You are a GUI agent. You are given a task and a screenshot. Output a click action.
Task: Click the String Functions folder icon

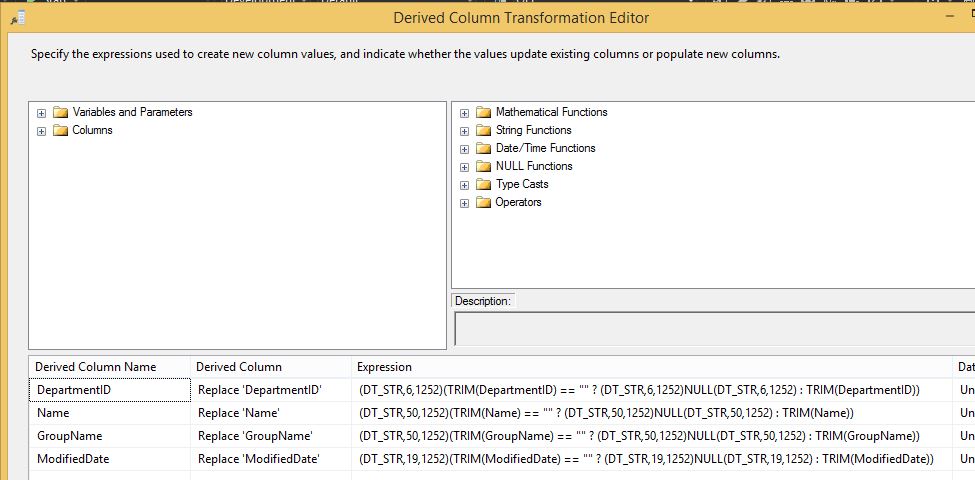[484, 130]
